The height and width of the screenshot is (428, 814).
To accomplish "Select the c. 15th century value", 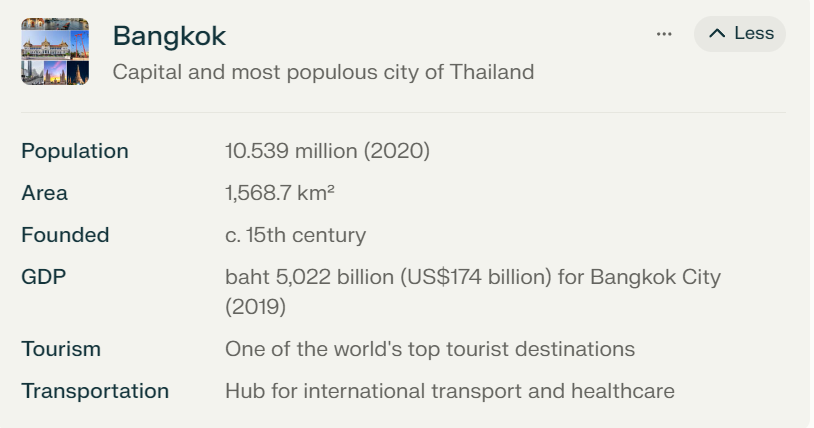I will click(x=295, y=235).
